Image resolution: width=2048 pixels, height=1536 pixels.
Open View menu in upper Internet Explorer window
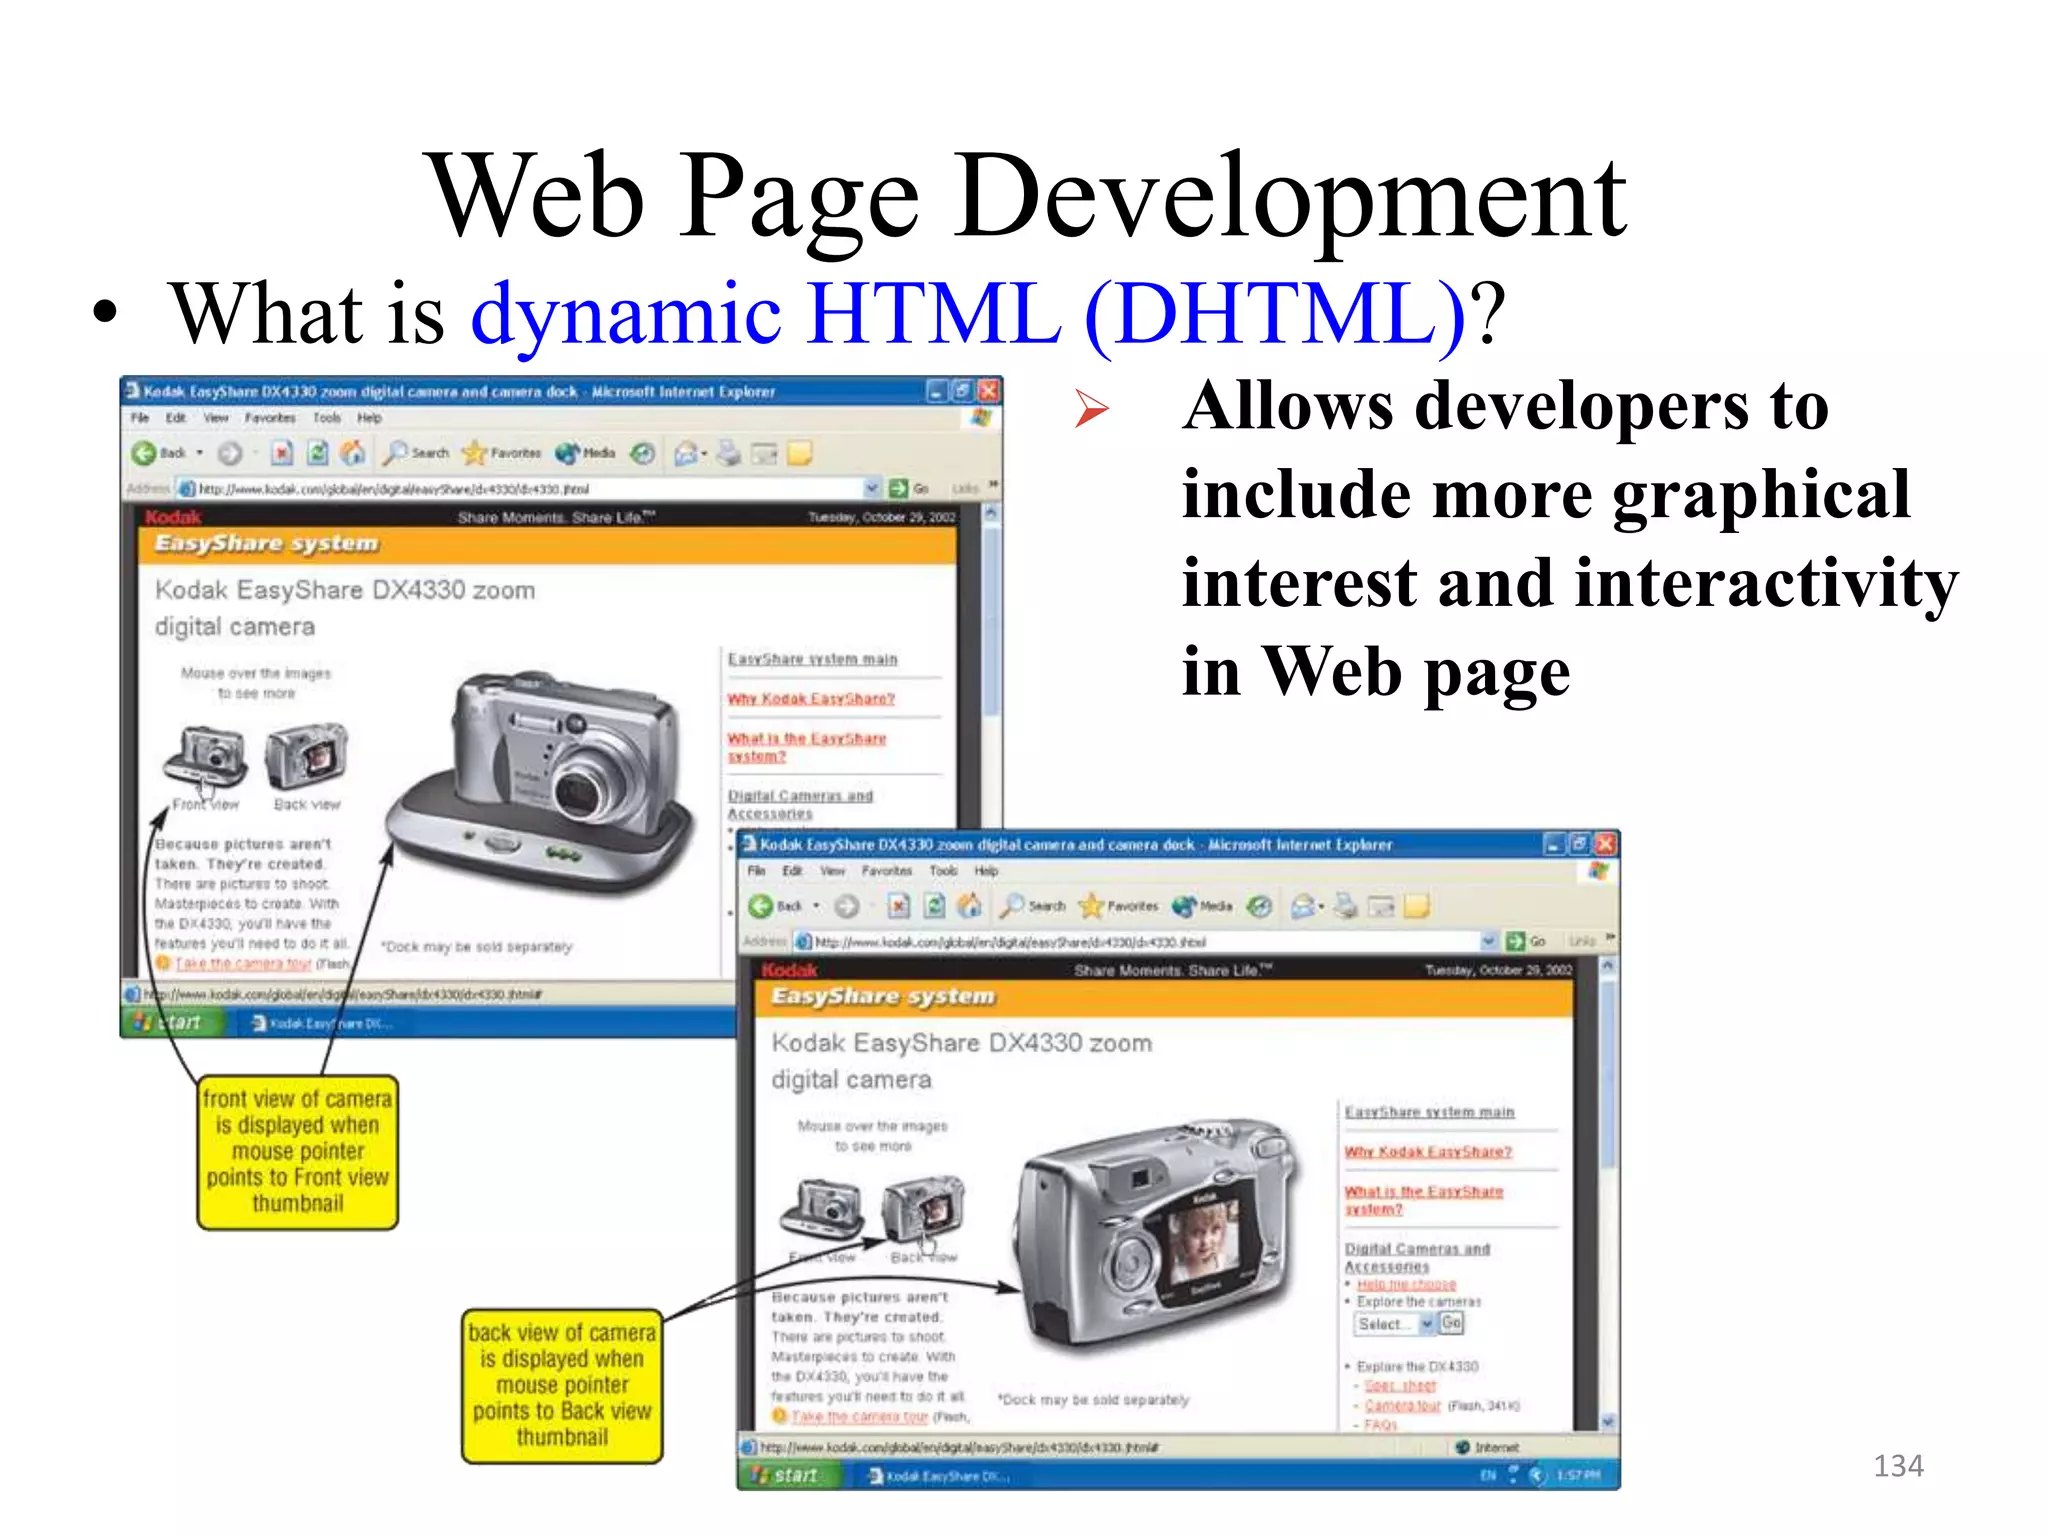pyautogui.click(x=216, y=418)
